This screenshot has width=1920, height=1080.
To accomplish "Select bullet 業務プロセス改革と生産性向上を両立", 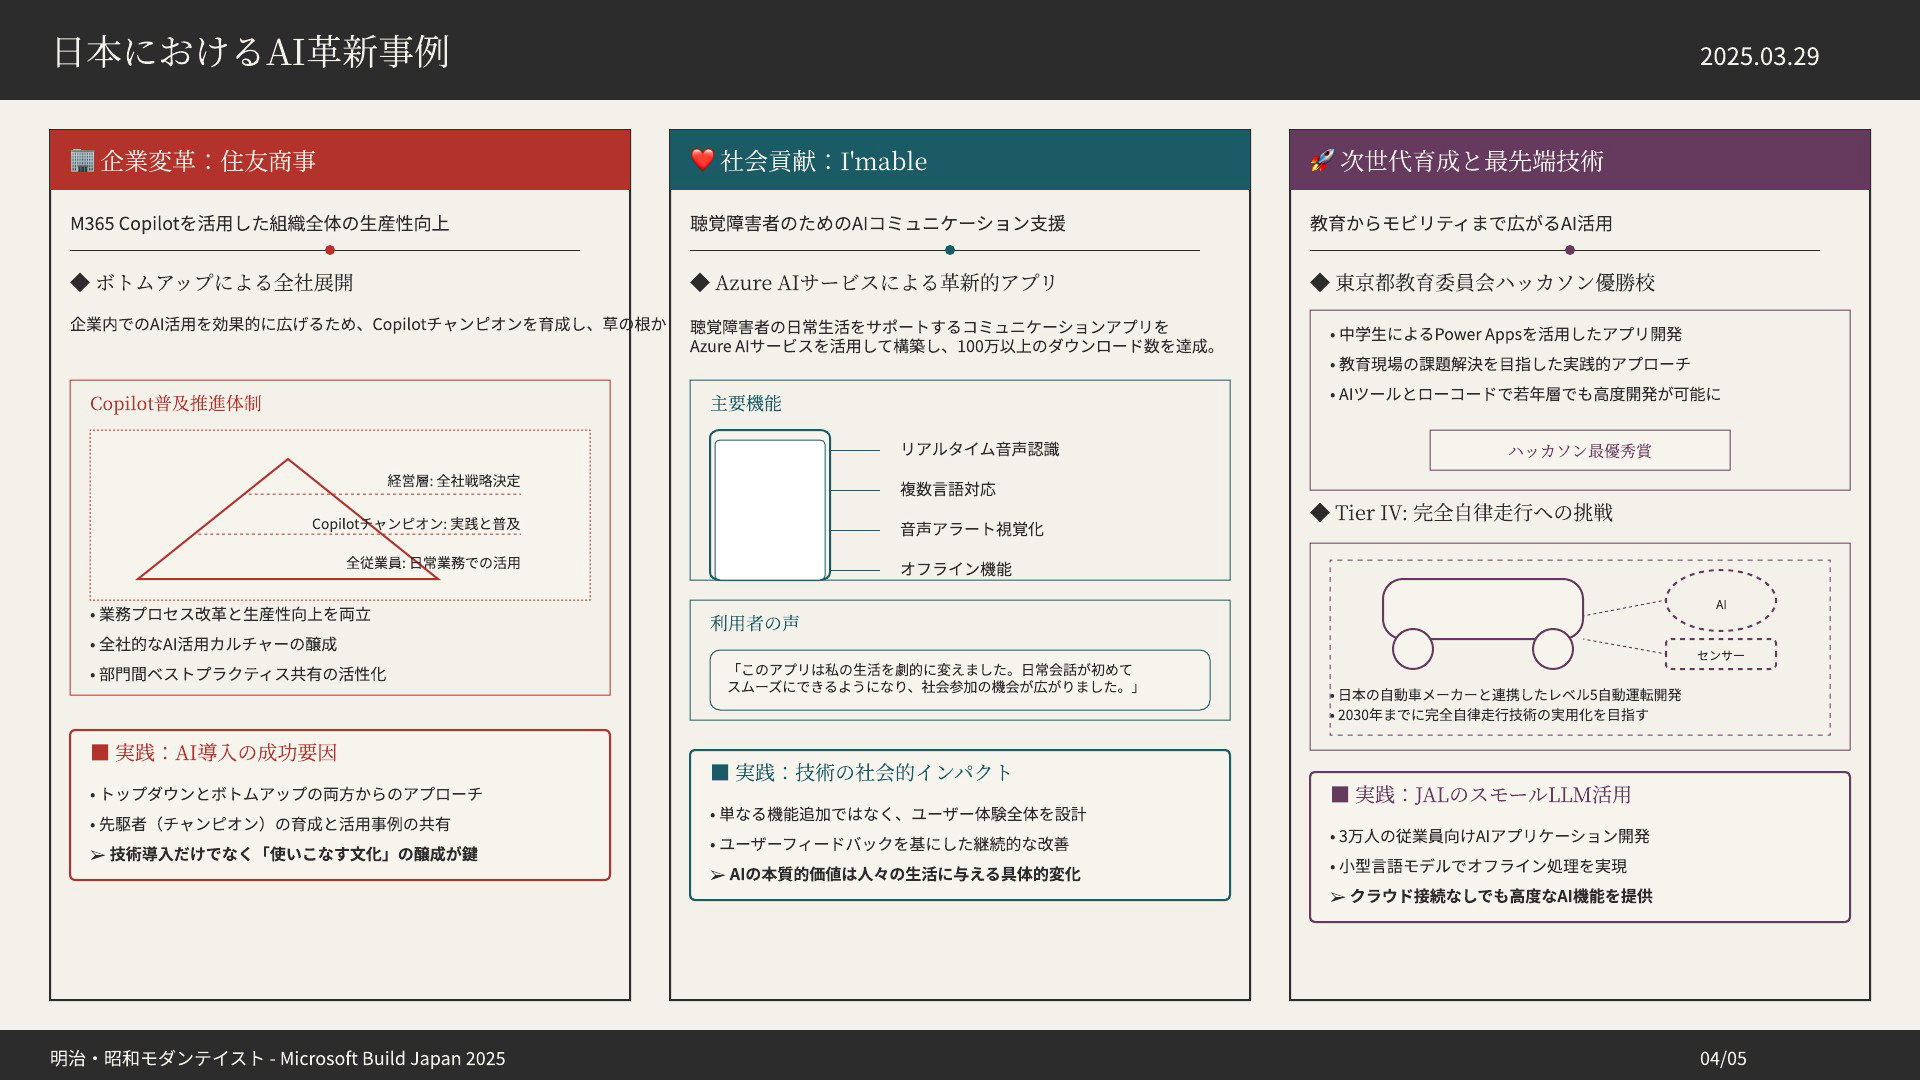I will (x=231, y=614).
